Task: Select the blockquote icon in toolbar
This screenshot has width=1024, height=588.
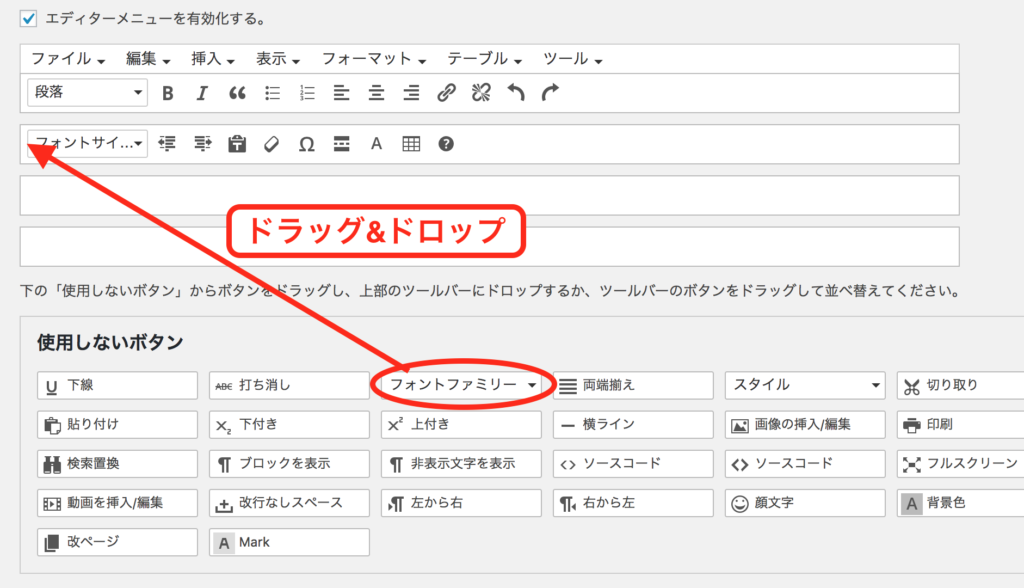Action: click(237, 93)
